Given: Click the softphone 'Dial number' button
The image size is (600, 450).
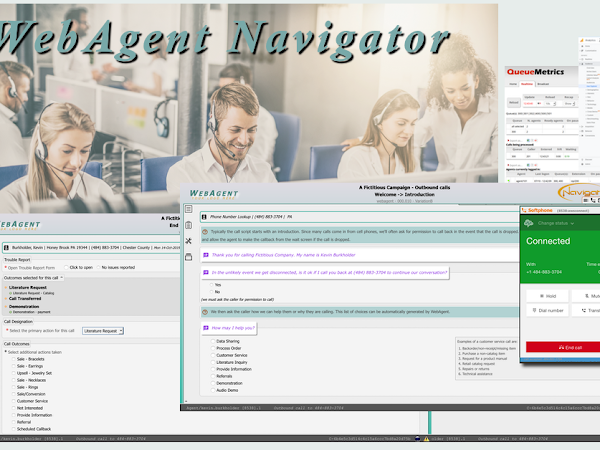Looking at the screenshot, I should point(548,310).
